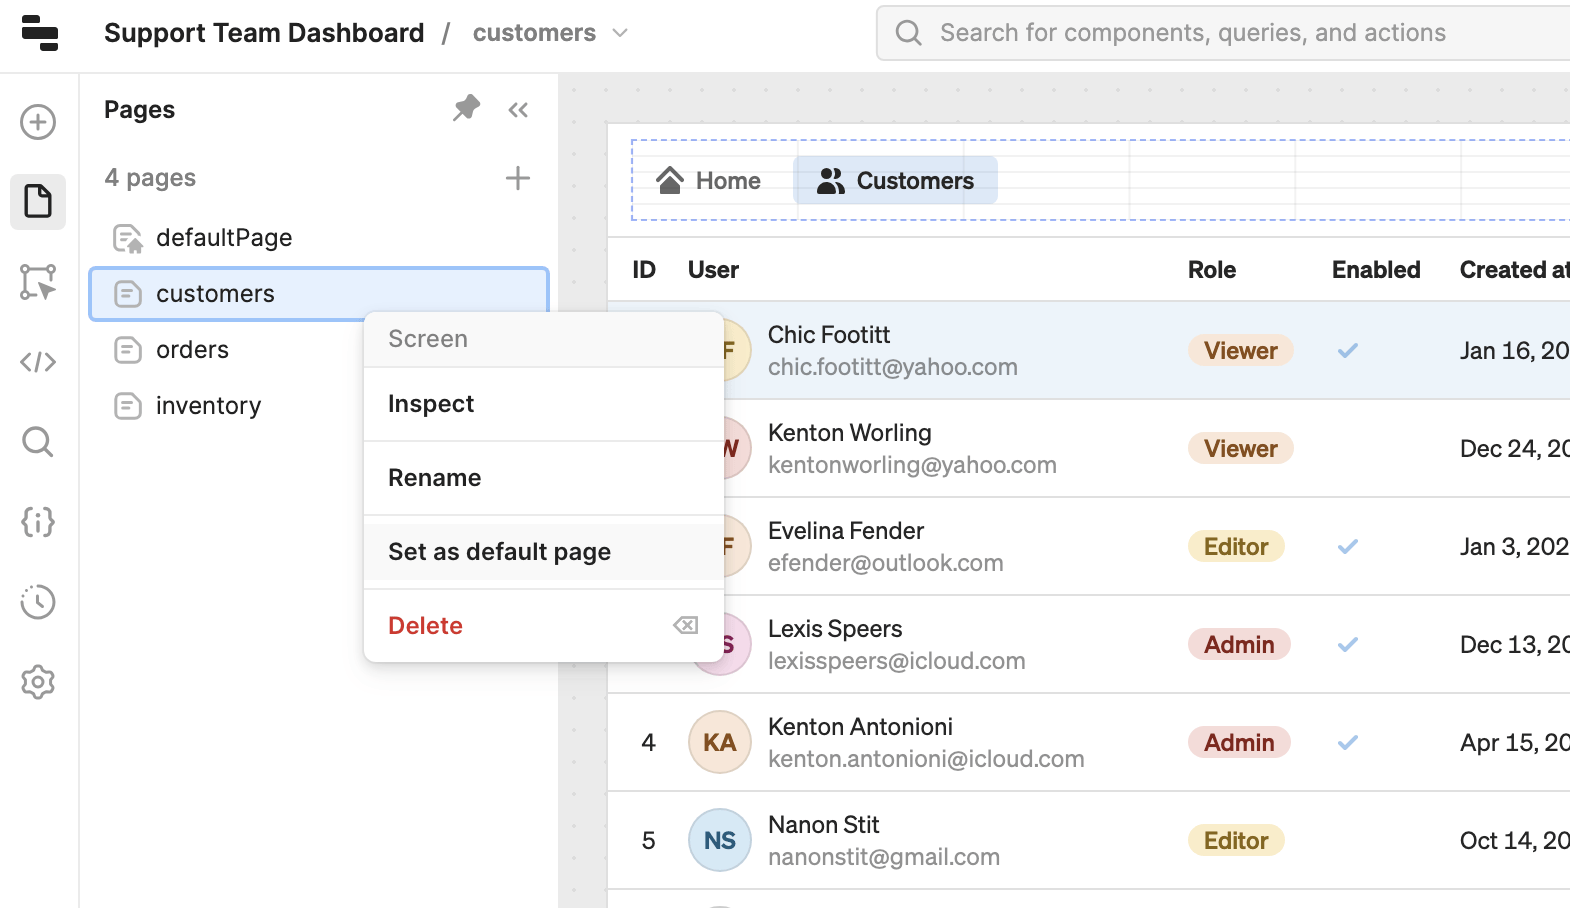
Task: Click Viewer role tag for Chic Footitt
Action: [1241, 351]
